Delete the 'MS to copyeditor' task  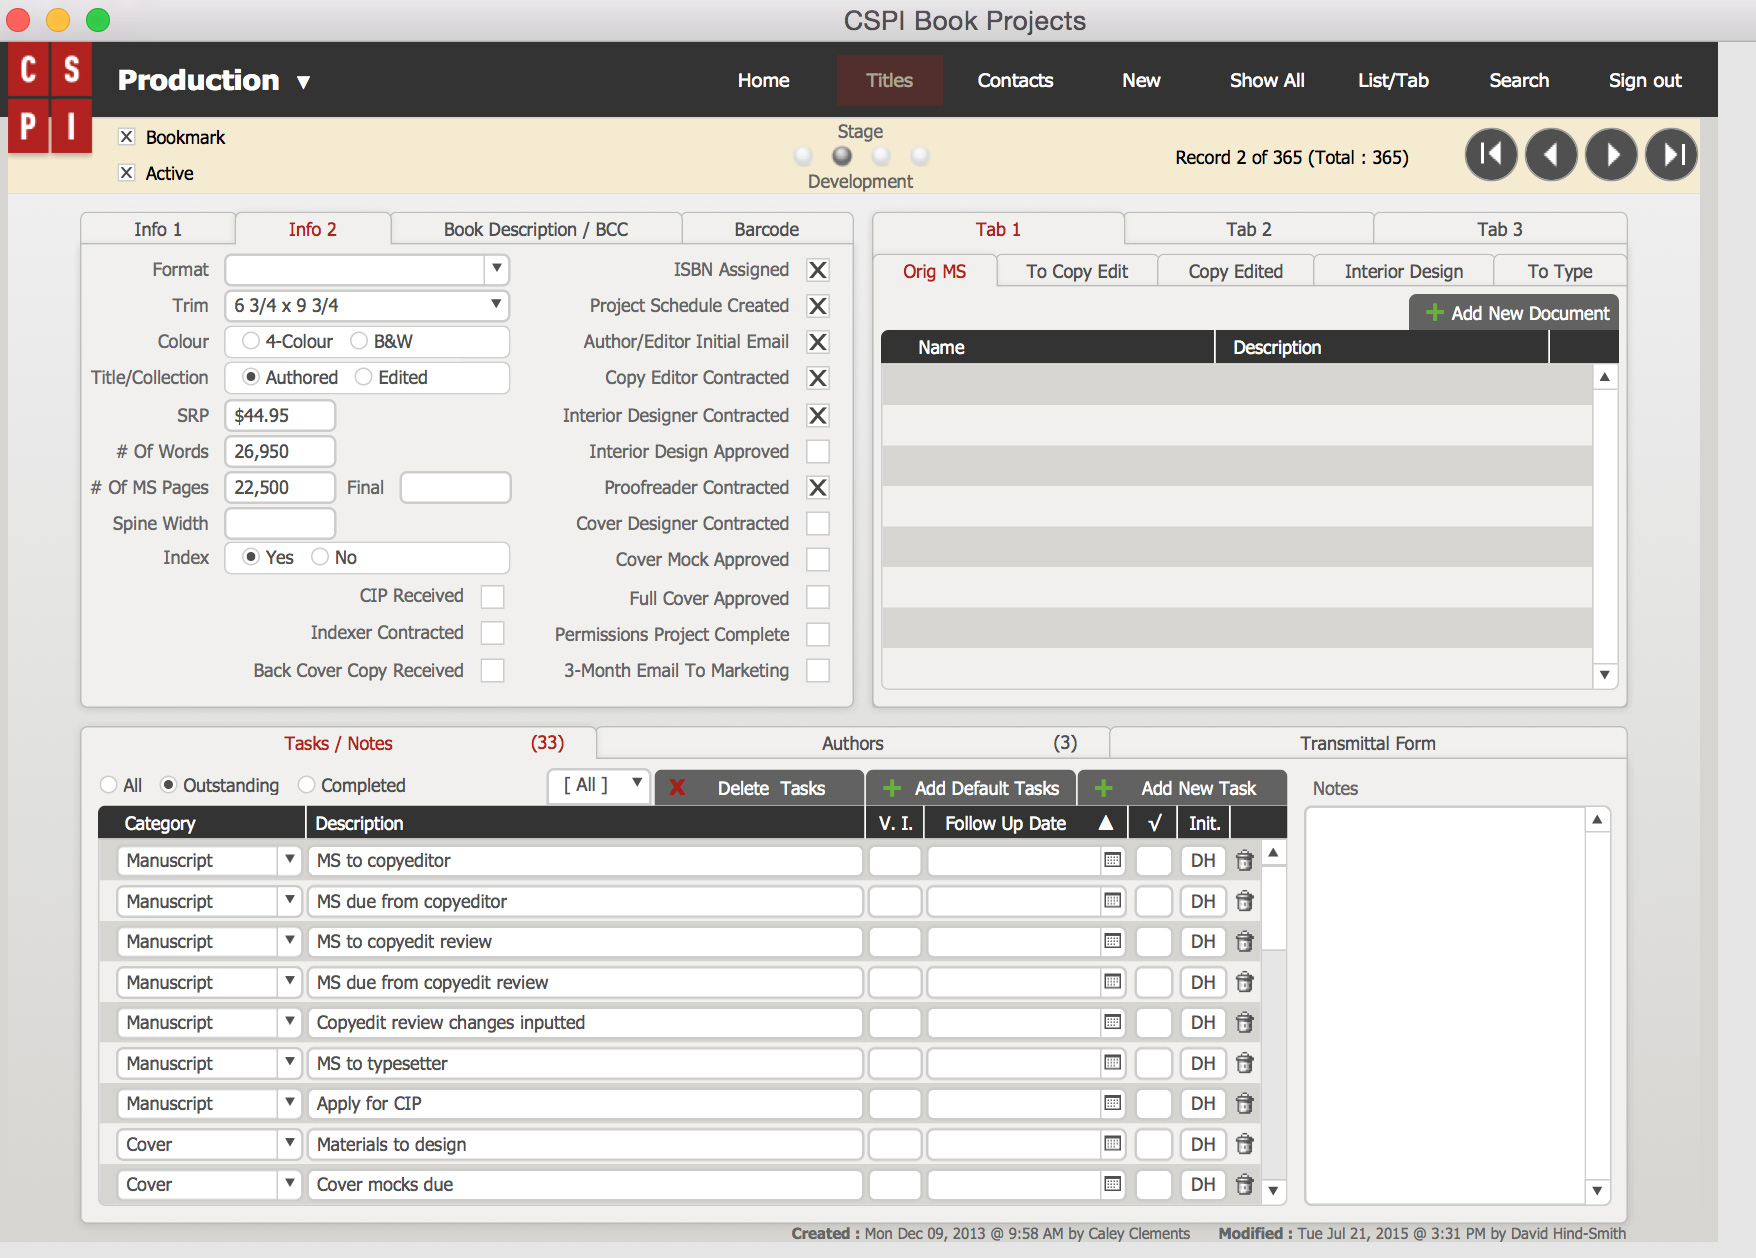pyautogui.click(x=1244, y=861)
